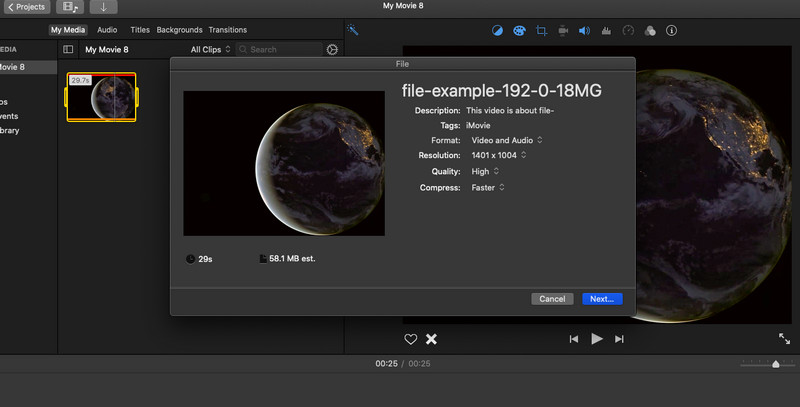800x407 pixels.
Task: Toggle the sidebar list view icon
Action: coord(68,49)
